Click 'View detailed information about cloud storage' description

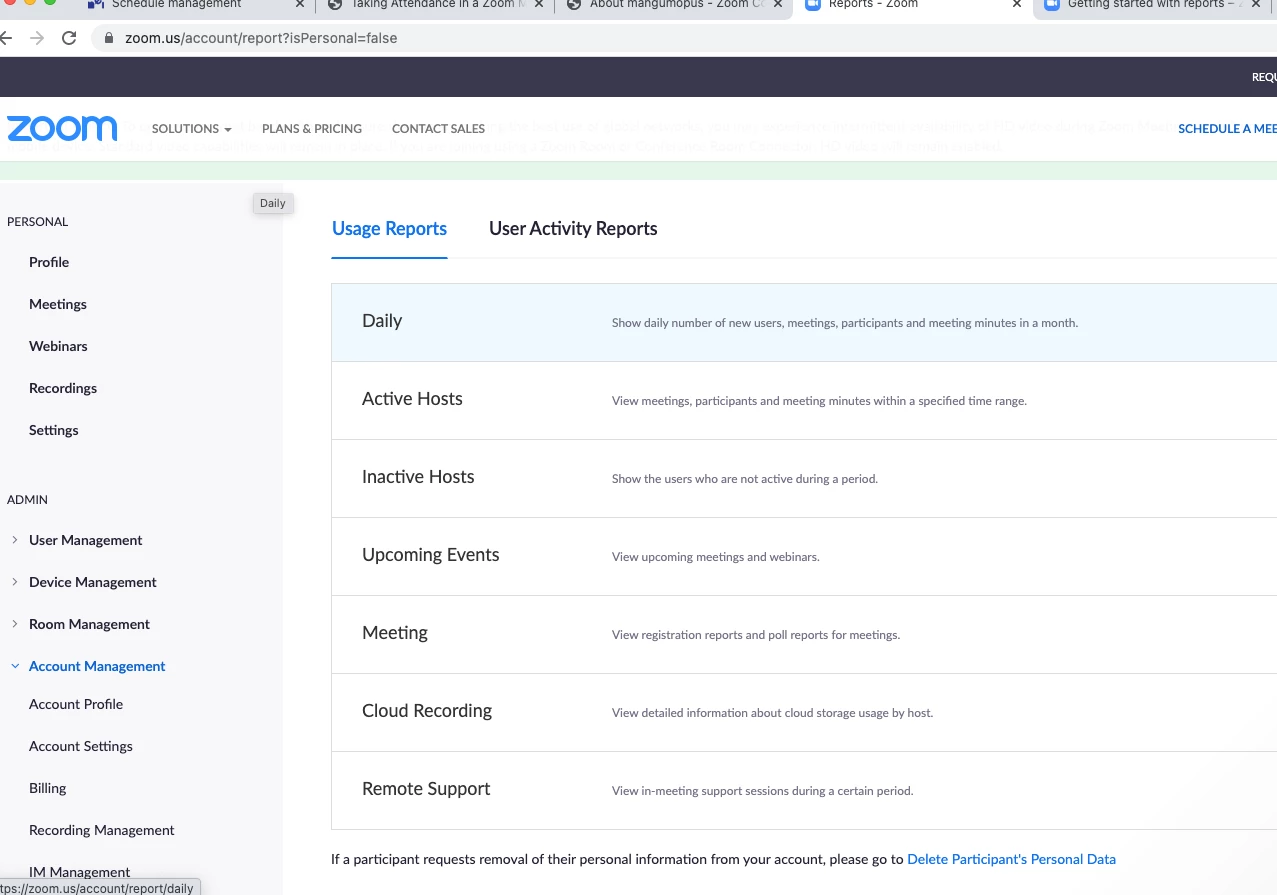(772, 713)
